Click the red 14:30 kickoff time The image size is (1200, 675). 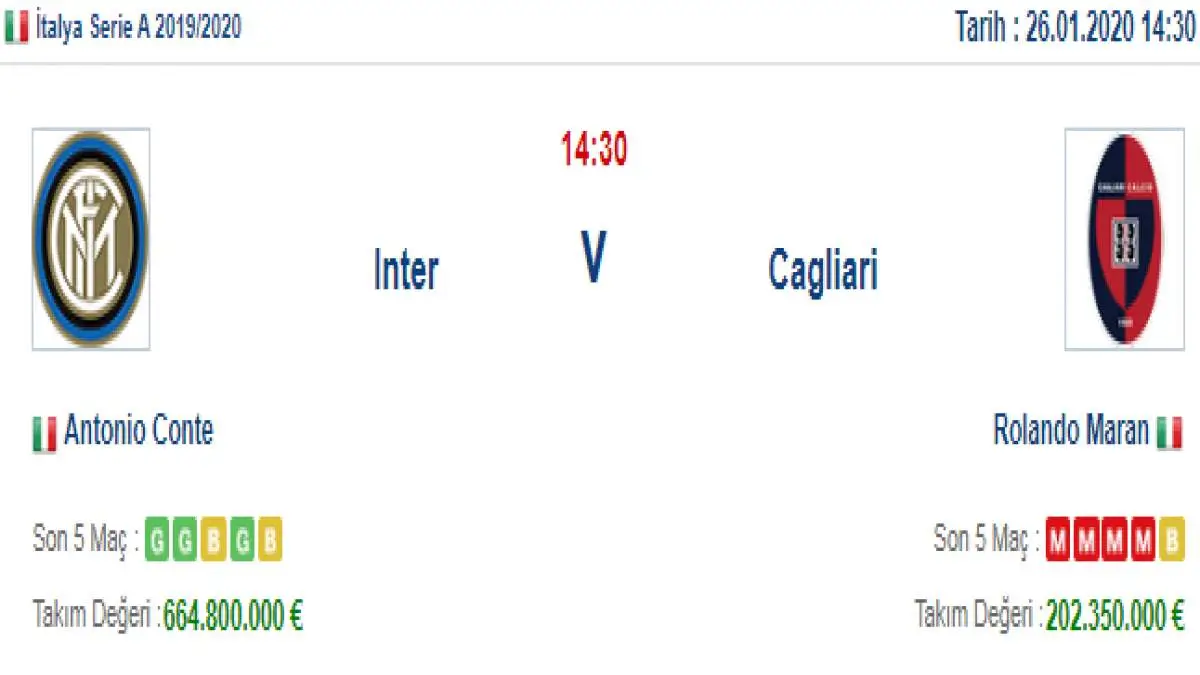594,150
